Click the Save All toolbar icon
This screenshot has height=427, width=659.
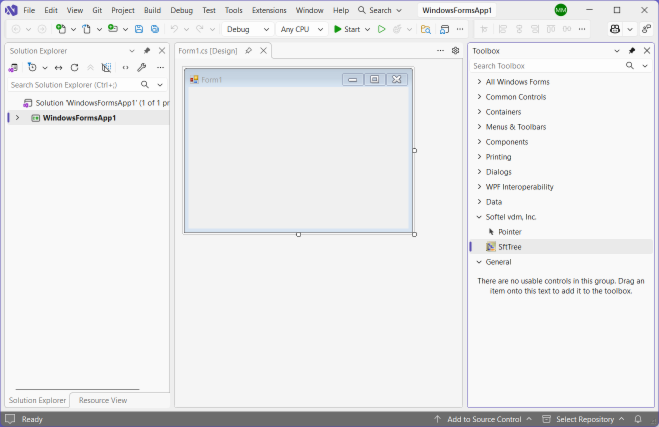155,29
